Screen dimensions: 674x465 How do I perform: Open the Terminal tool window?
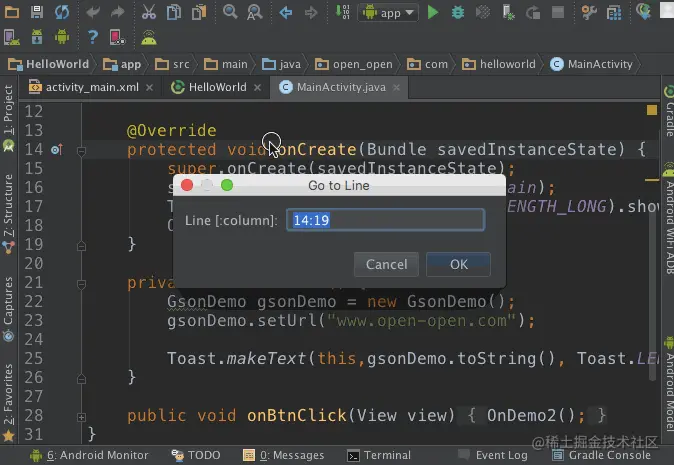tap(379, 456)
